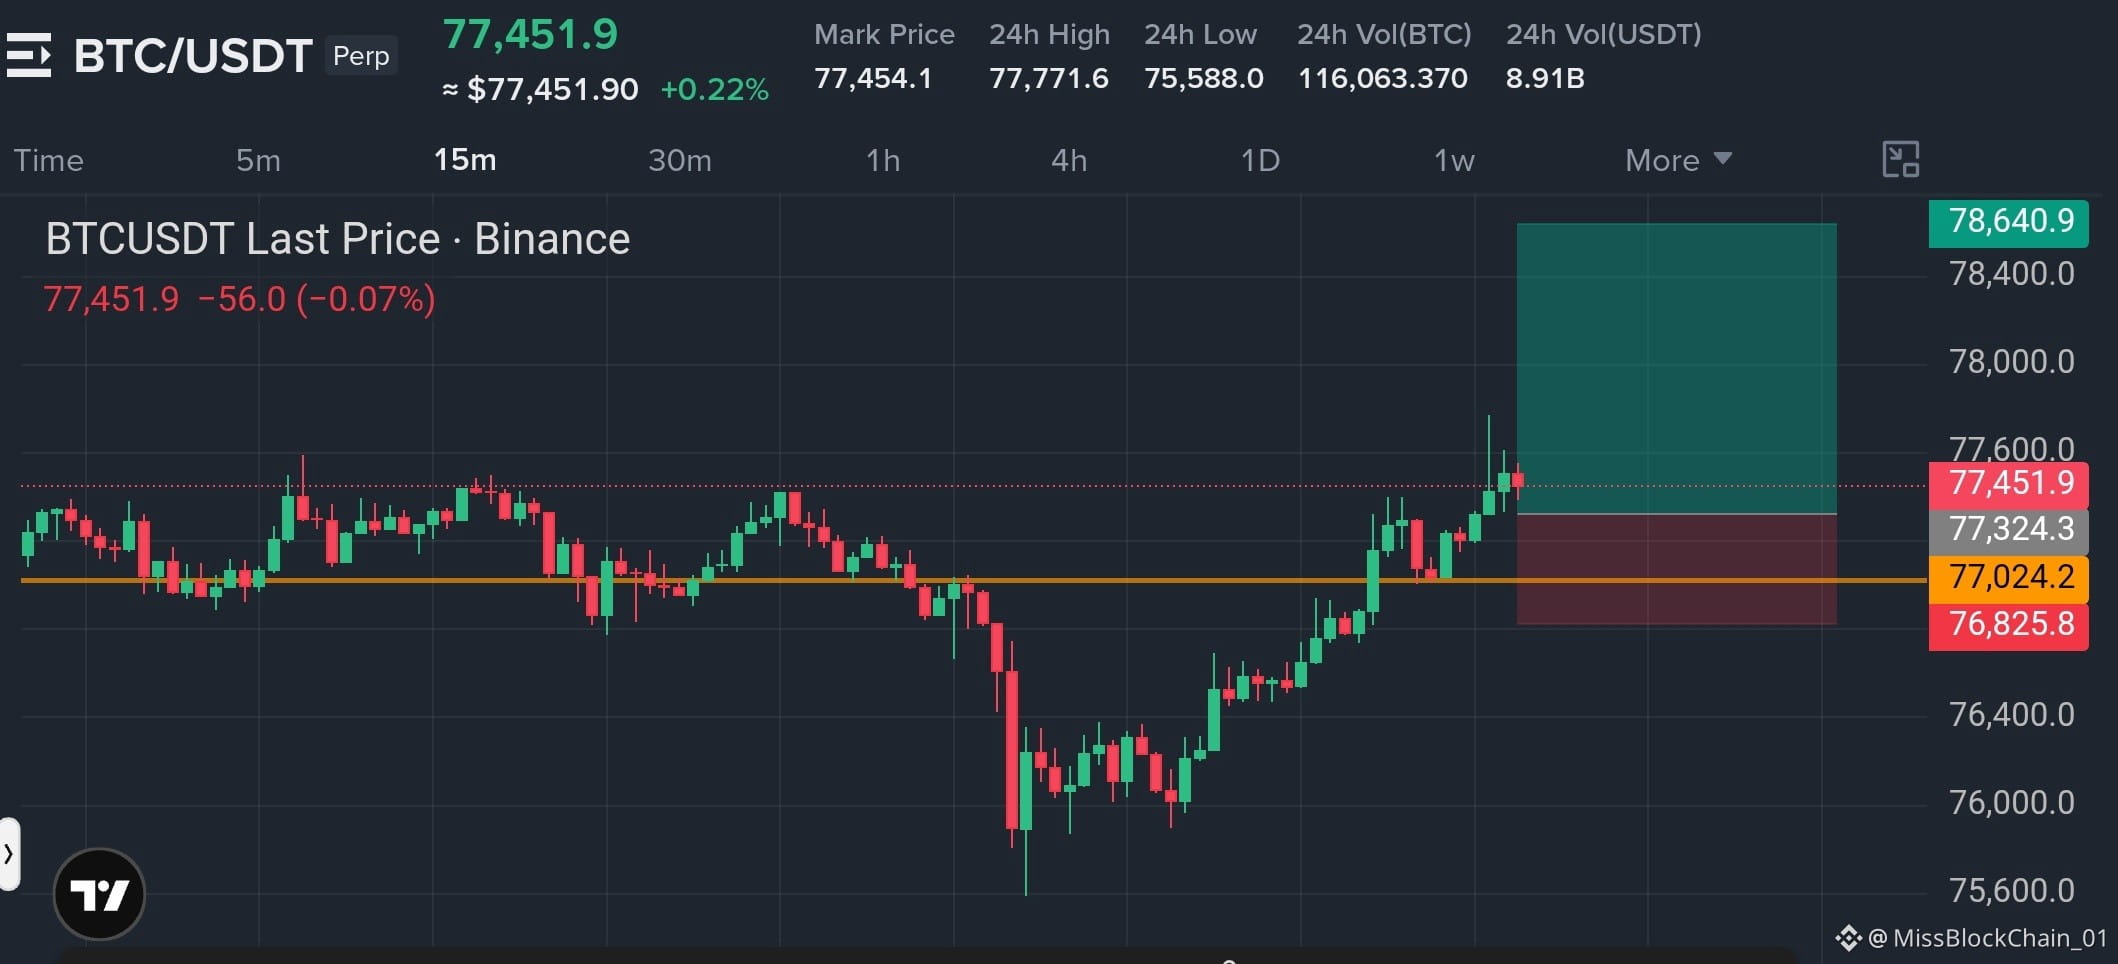Image resolution: width=2118 pixels, height=964 pixels.
Task: Select the 1D timeframe
Action: pyautogui.click(x=1260, y=160)
